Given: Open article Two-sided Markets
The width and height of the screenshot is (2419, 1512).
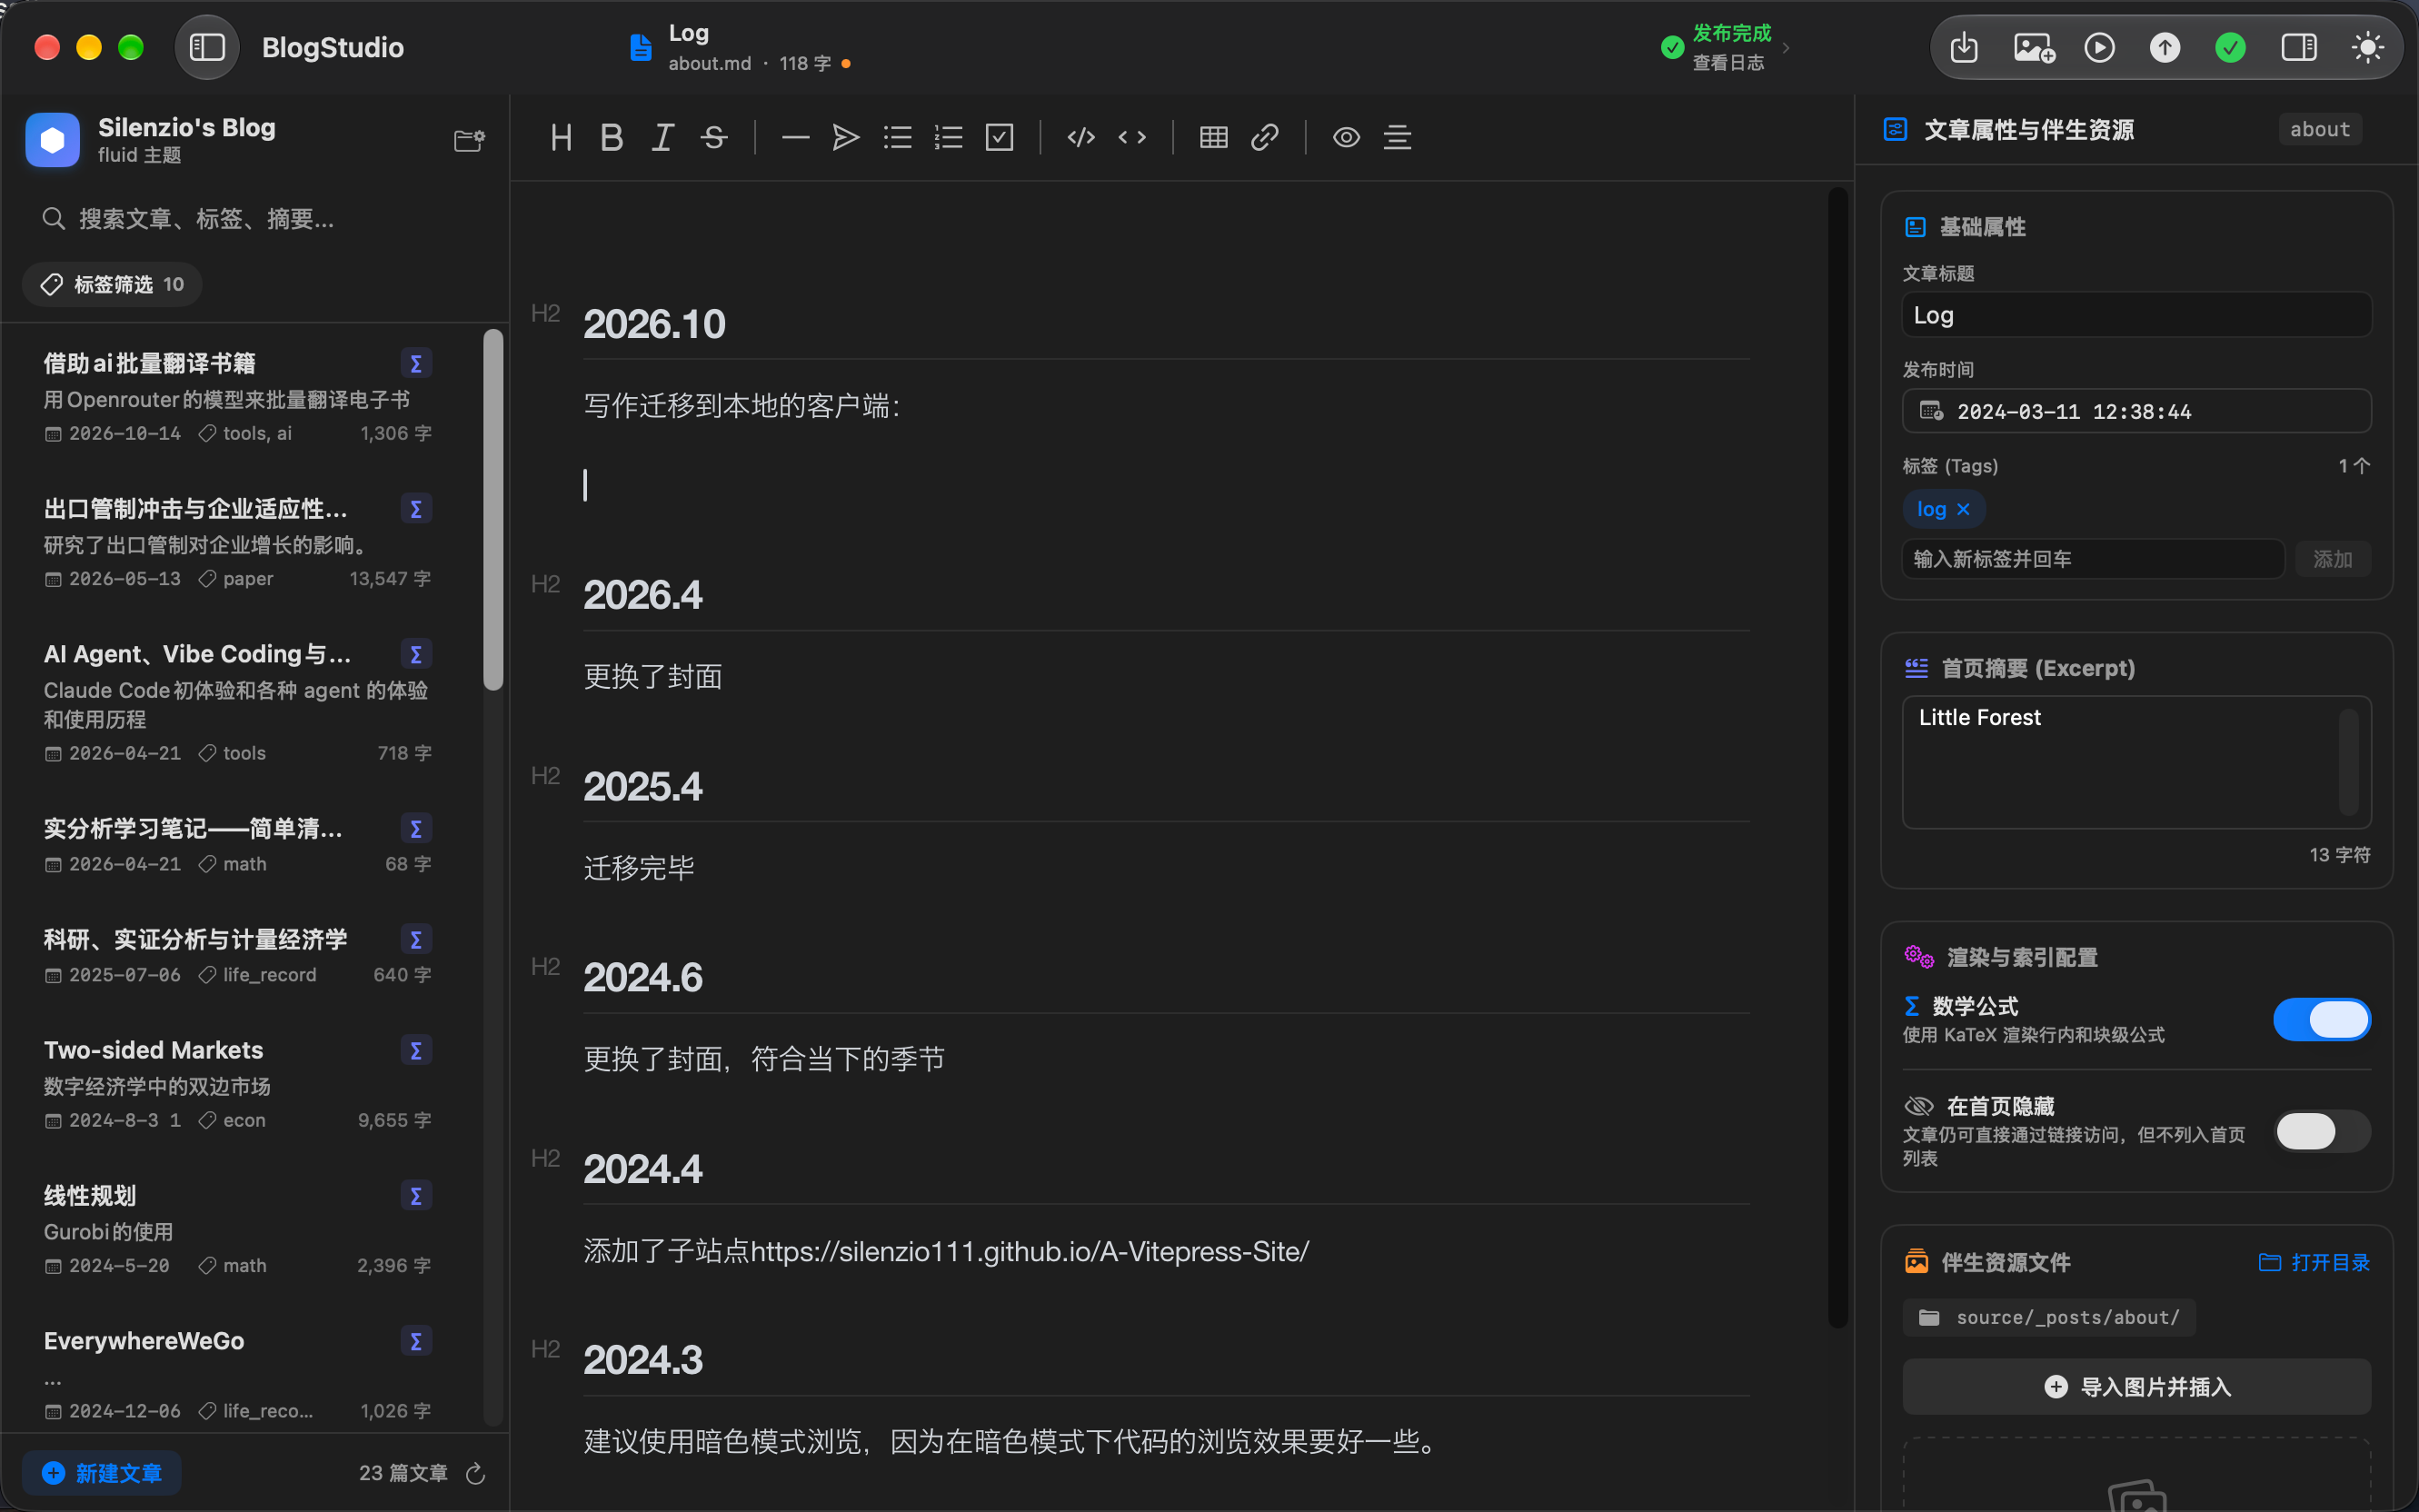Looking at the screenshot, I should pyautogui.click(x=237, y=1084).
